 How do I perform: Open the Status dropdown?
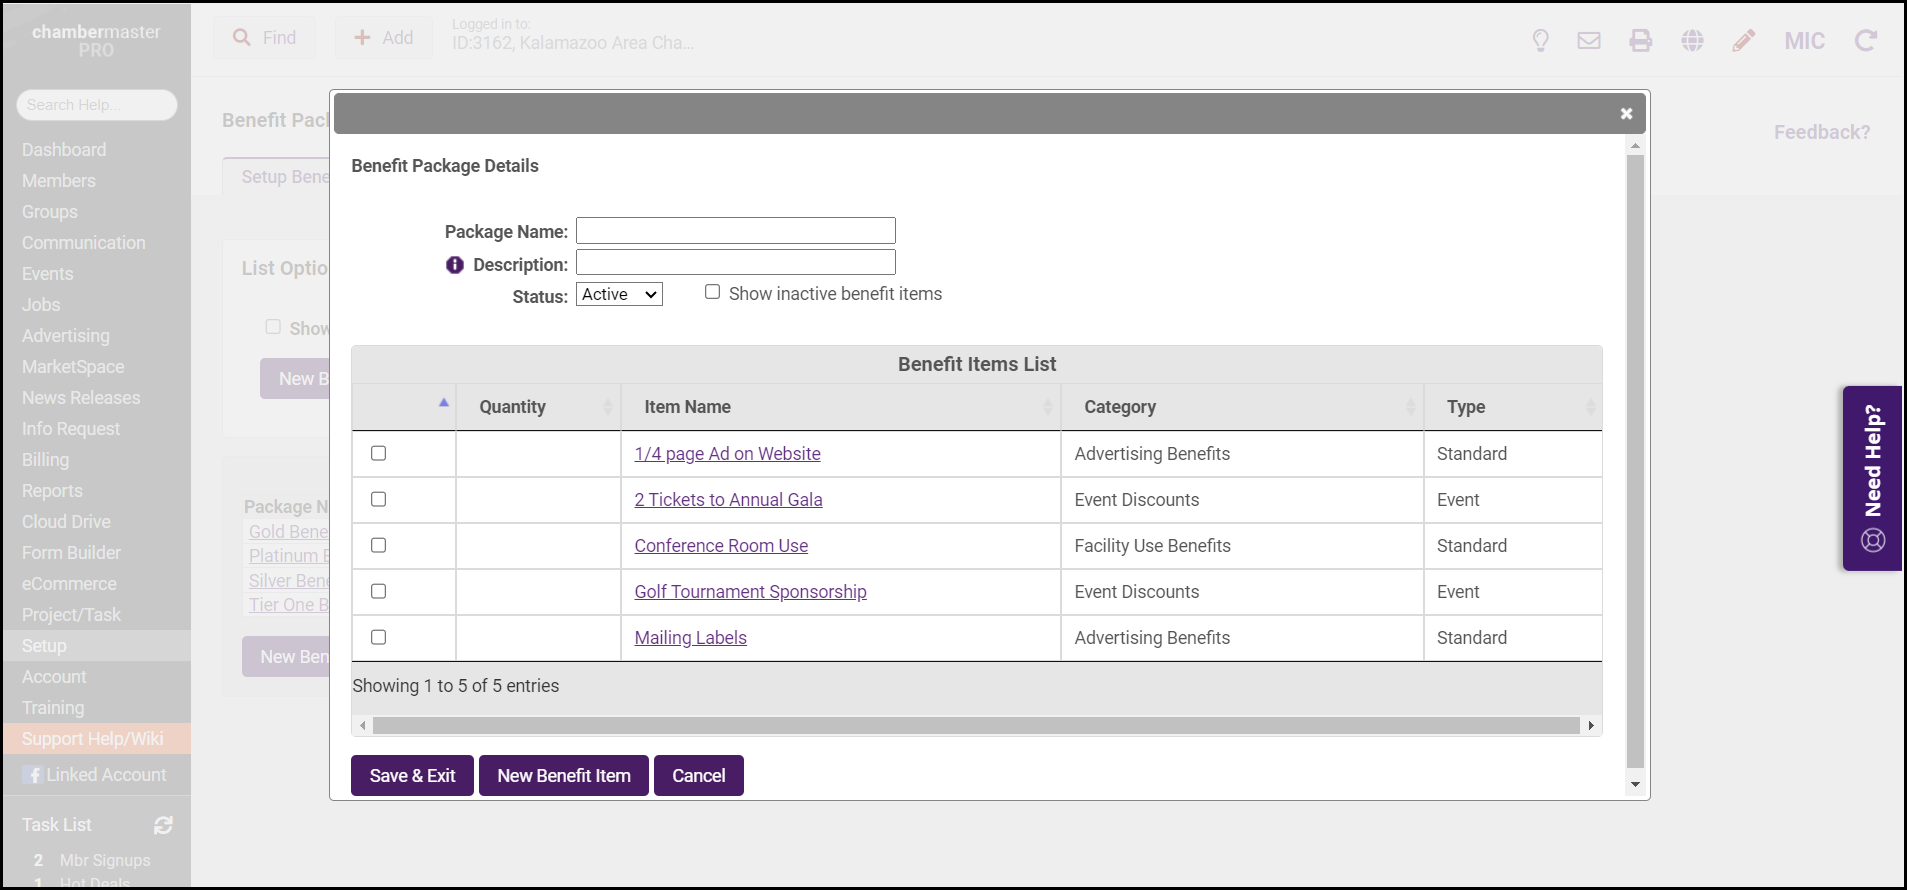coord(619,294)
